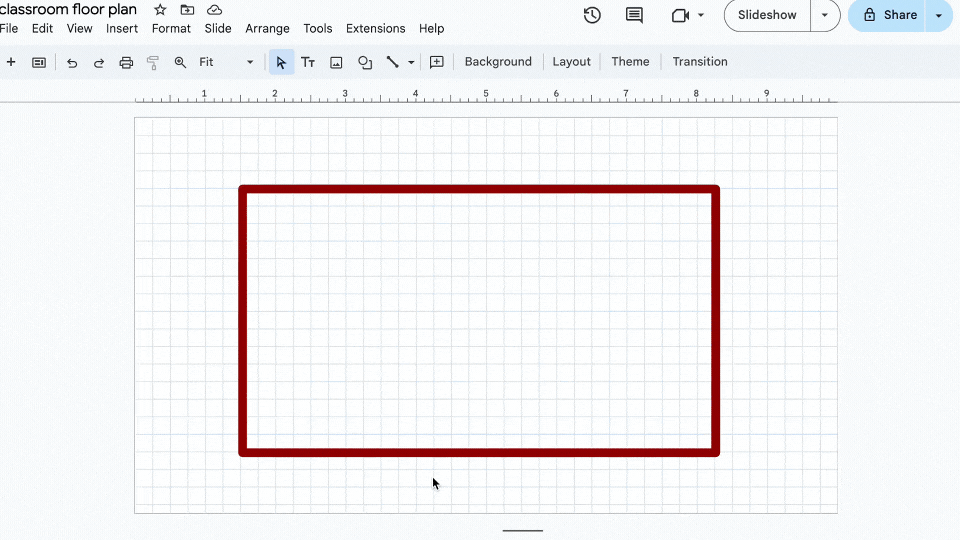Toggle the paint format tool
The image size is (960, 540).
coord(153,62)
